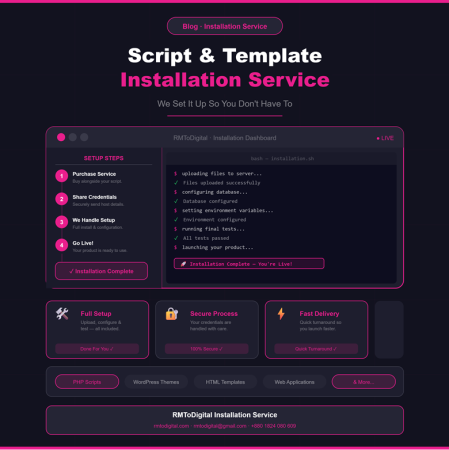449x450 pixels.
Task: Click the SETUP STEPS heading
Action: coord(104,158)
